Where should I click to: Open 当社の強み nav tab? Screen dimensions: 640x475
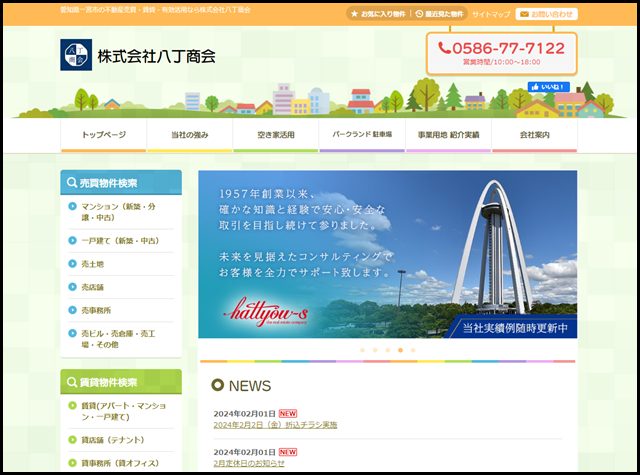[x=190, y=135]
